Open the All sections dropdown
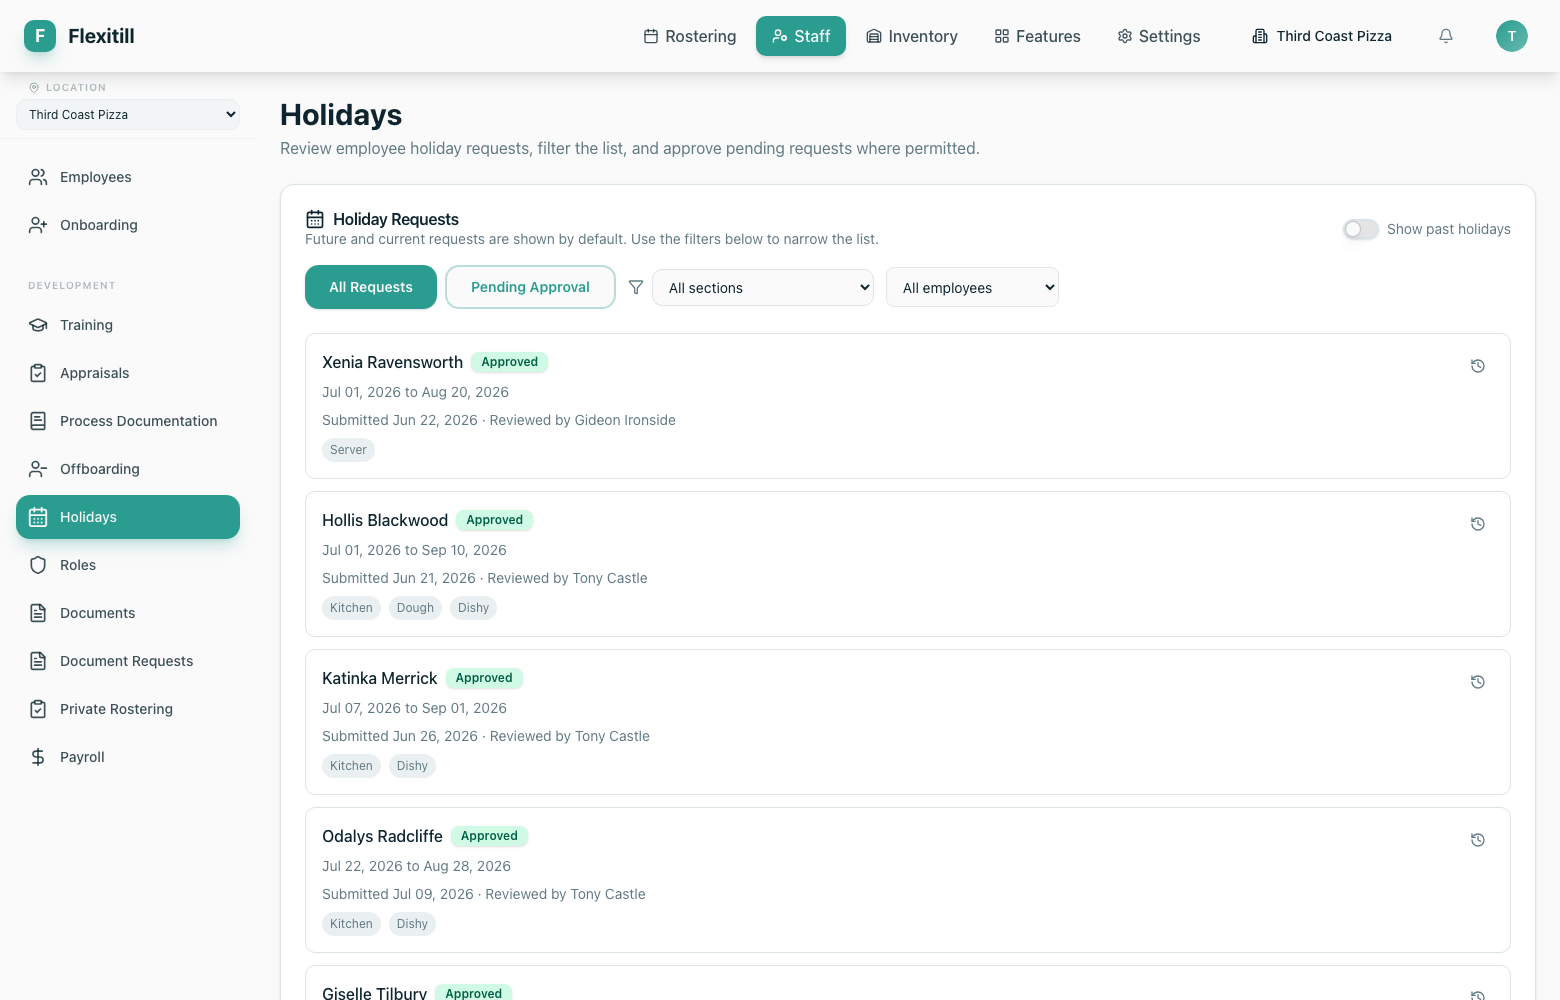 pos(763,288)
